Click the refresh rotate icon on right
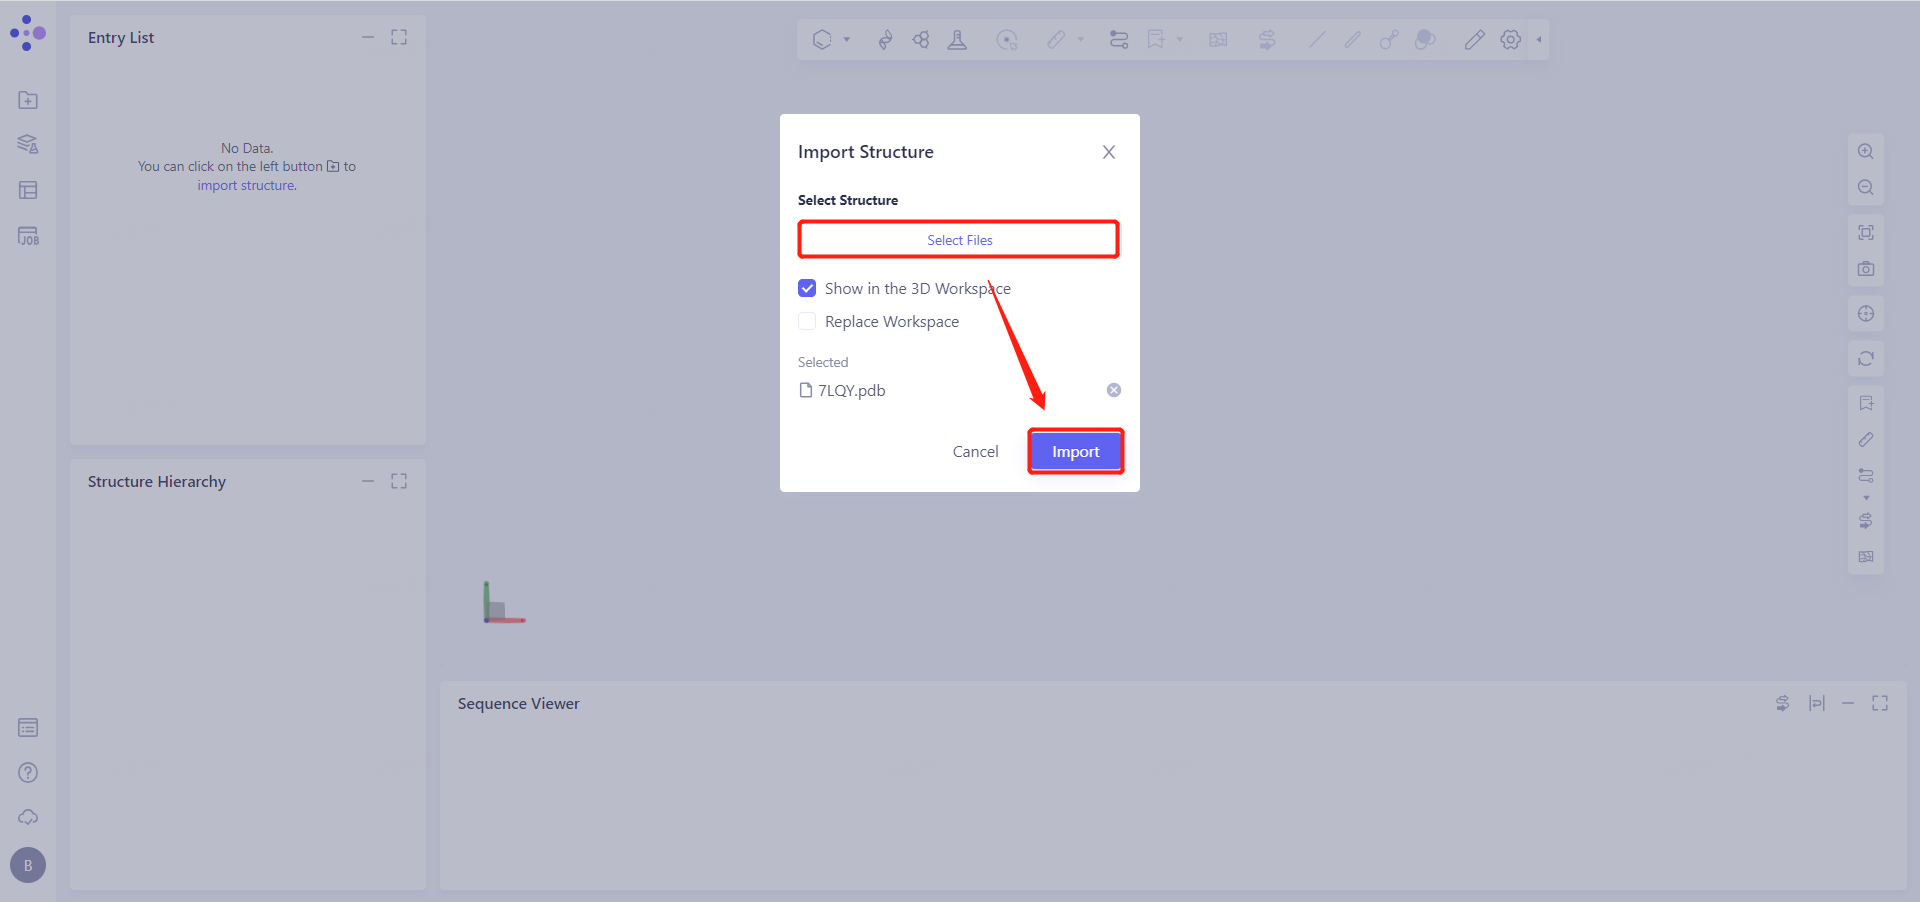Viewport: 1920px width, 902px height. pos(1865,358)
